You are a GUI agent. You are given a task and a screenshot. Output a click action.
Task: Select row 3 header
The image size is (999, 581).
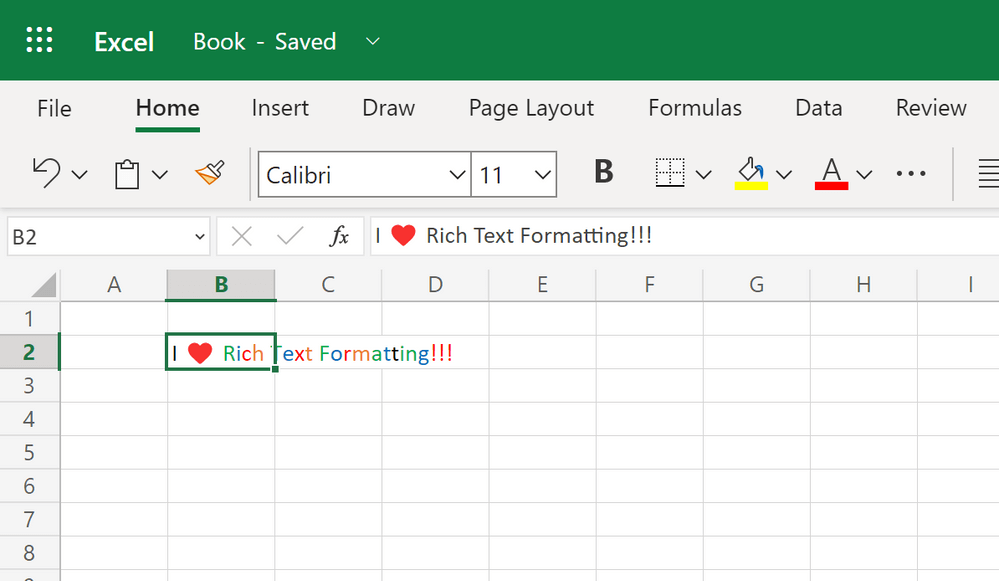pyautogui.click(x=29, y=385)
